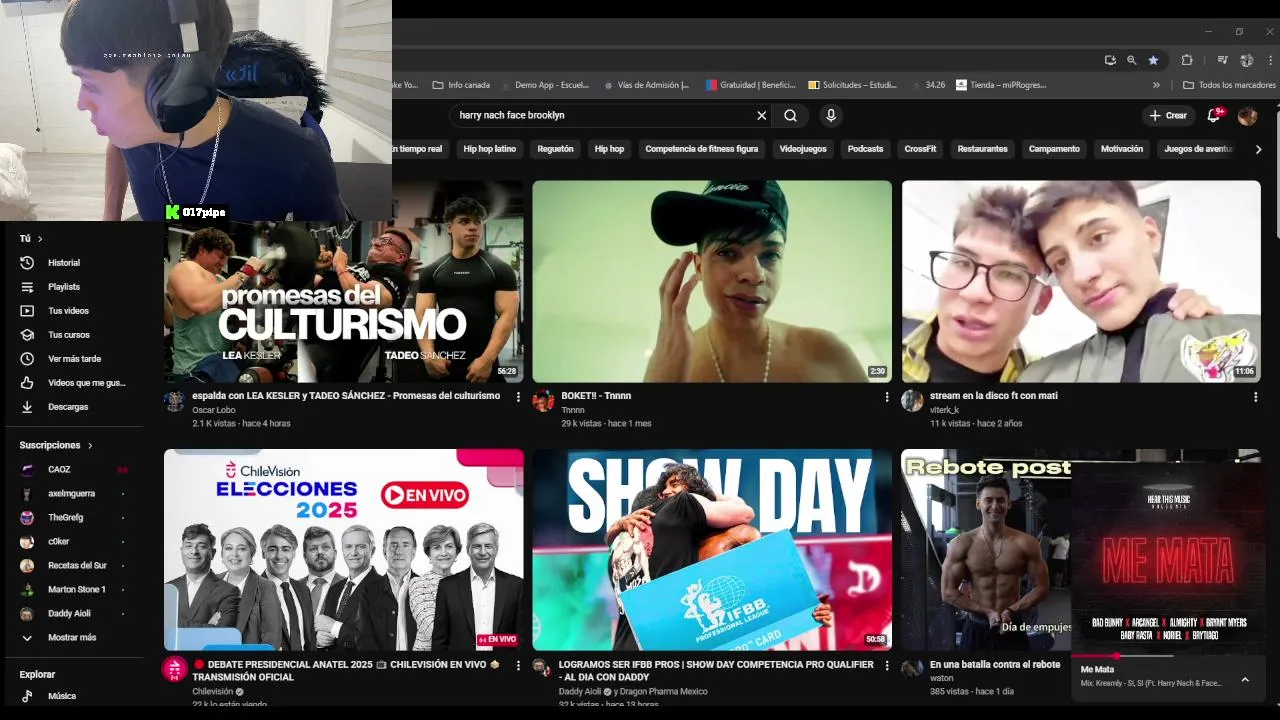Click Chilevisión channel avatar

tap(175, 669)
